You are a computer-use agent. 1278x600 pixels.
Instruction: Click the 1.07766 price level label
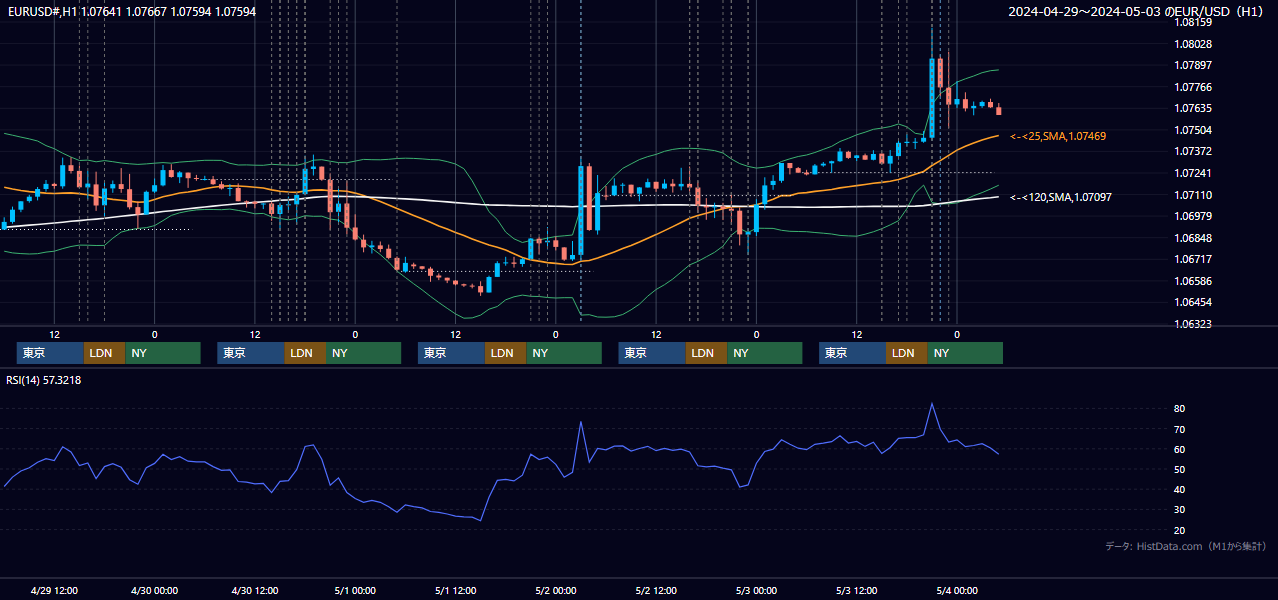tap(1193, 87)
